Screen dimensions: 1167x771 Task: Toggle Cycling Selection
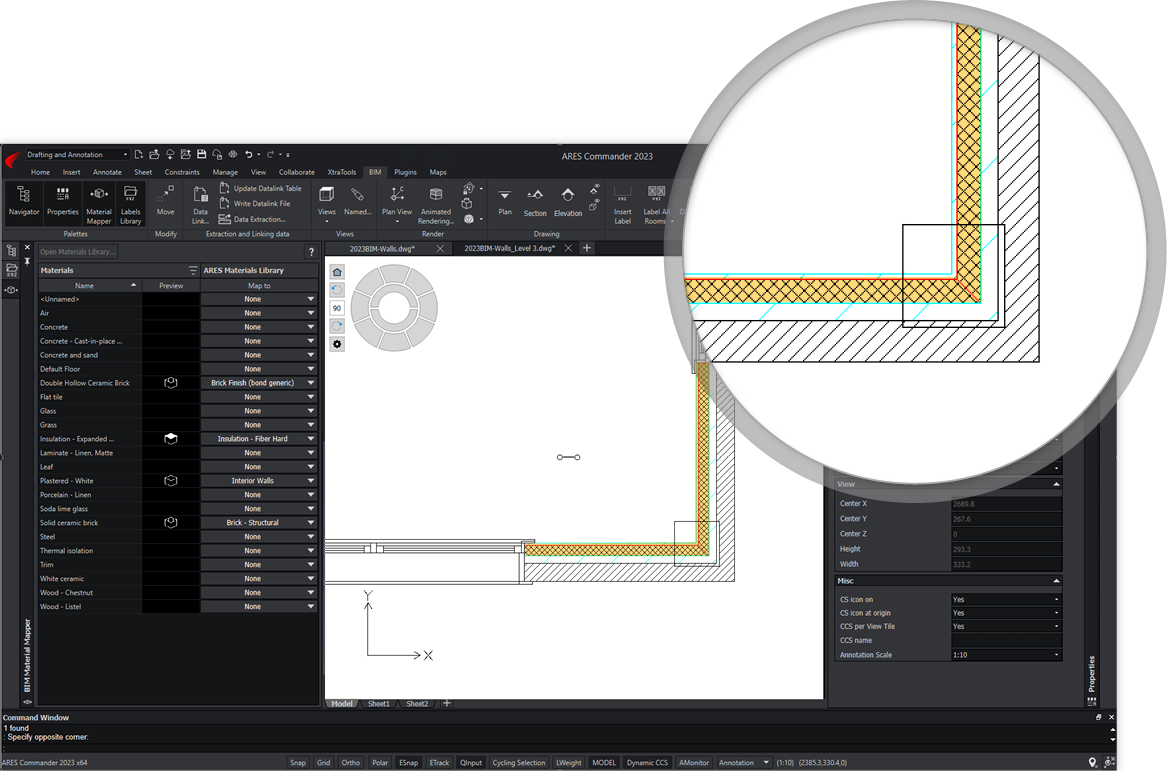[519, 762]
